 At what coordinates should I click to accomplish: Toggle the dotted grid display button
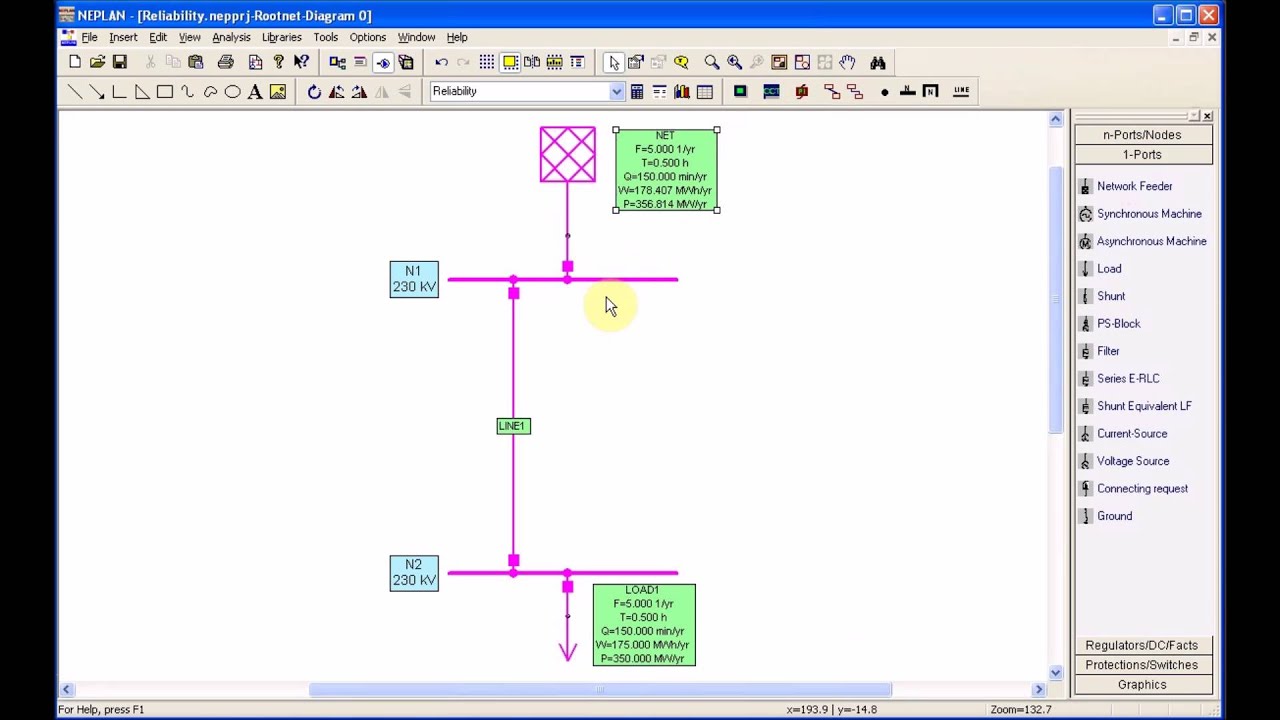pyautogui.click(x=487, y=62)
